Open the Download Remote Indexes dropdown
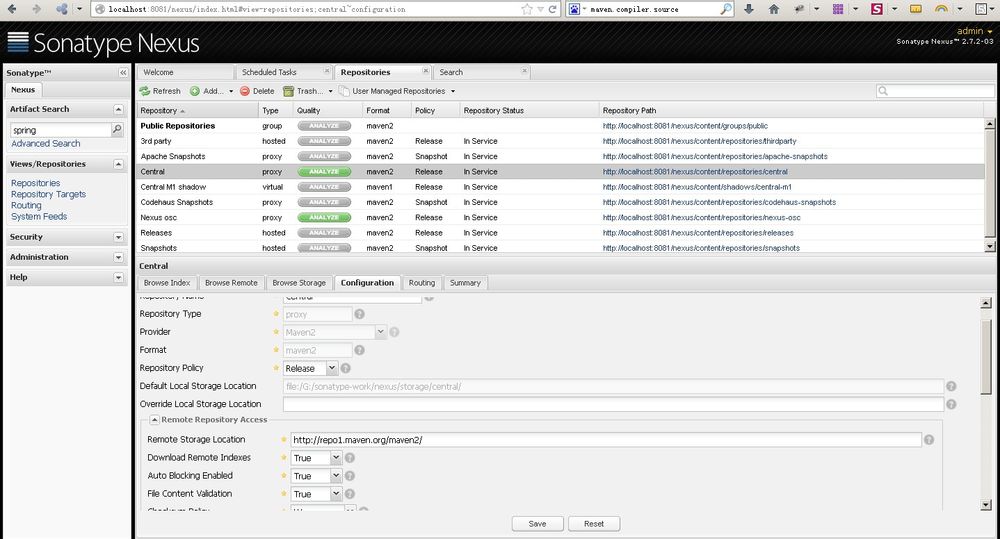The width and height of the screenshot is (1000, 539). point(335,458)
